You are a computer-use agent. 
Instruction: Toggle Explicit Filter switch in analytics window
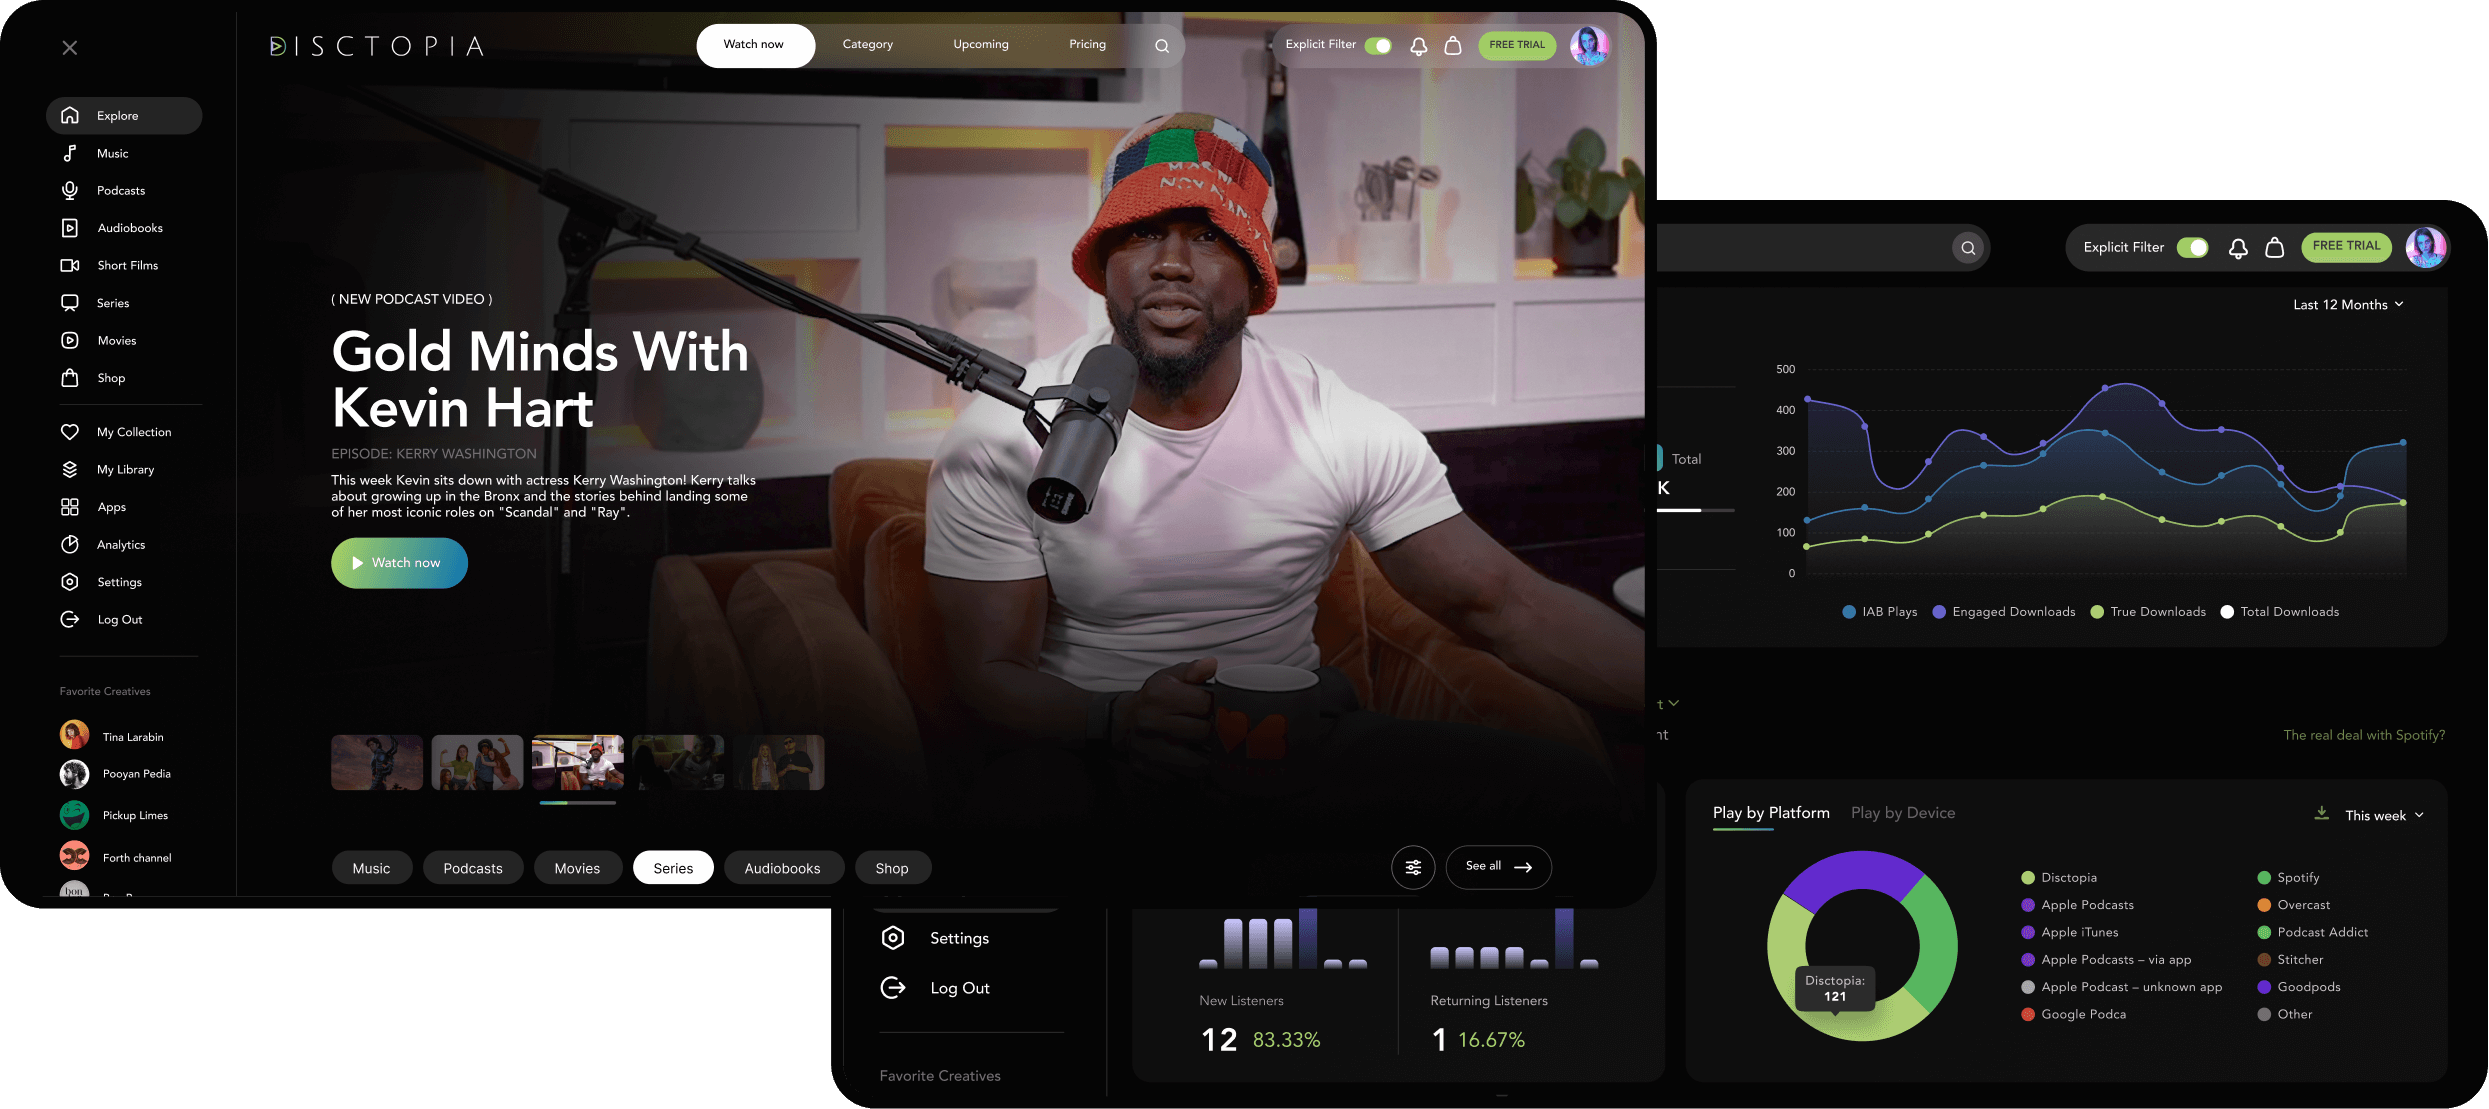[2193, 247]
